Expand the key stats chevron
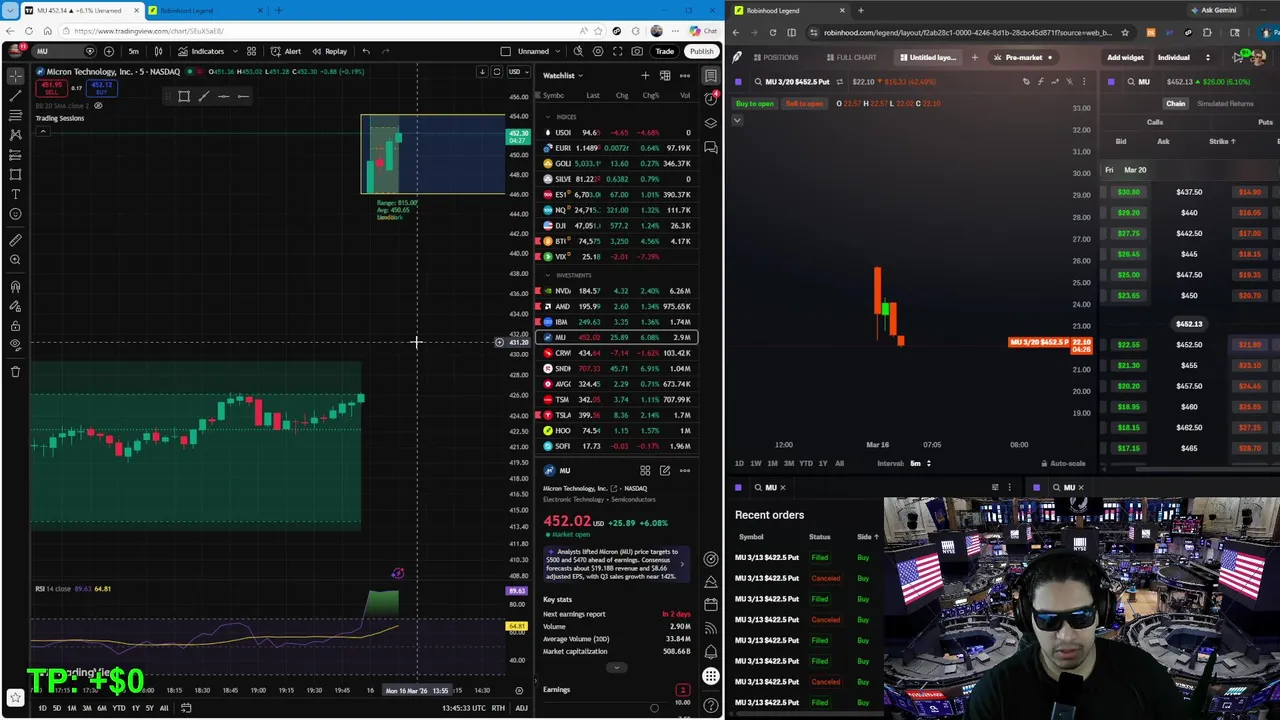1280x720 pixels. coord(617,667)
